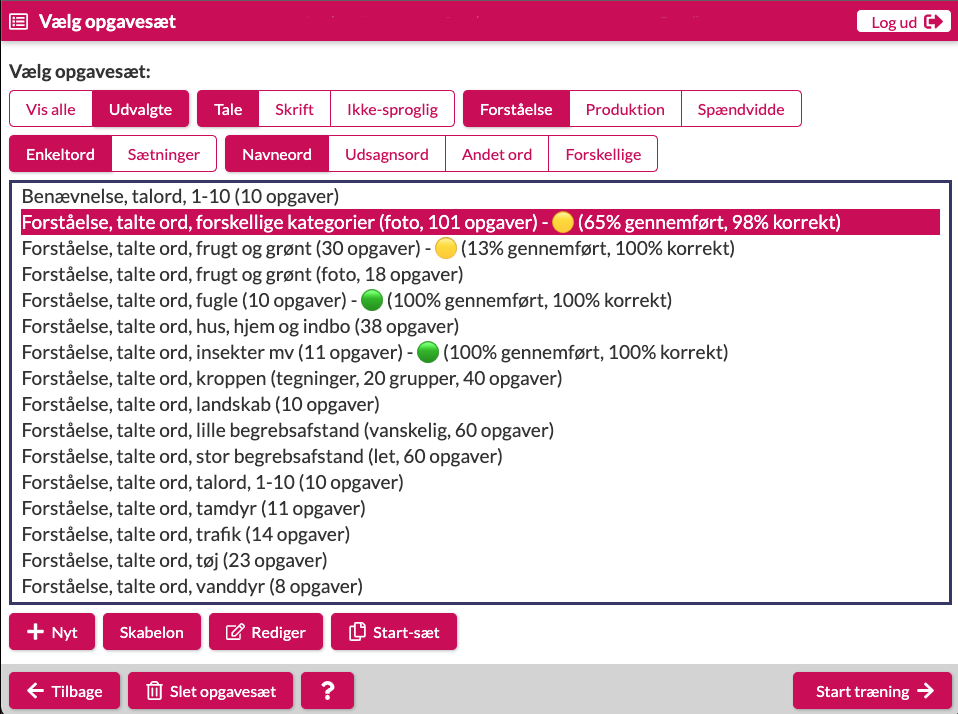Choose 'Benævnelse, talord, 1-10' list entry
Screen dimensions: 958x714
coord(180,196)
